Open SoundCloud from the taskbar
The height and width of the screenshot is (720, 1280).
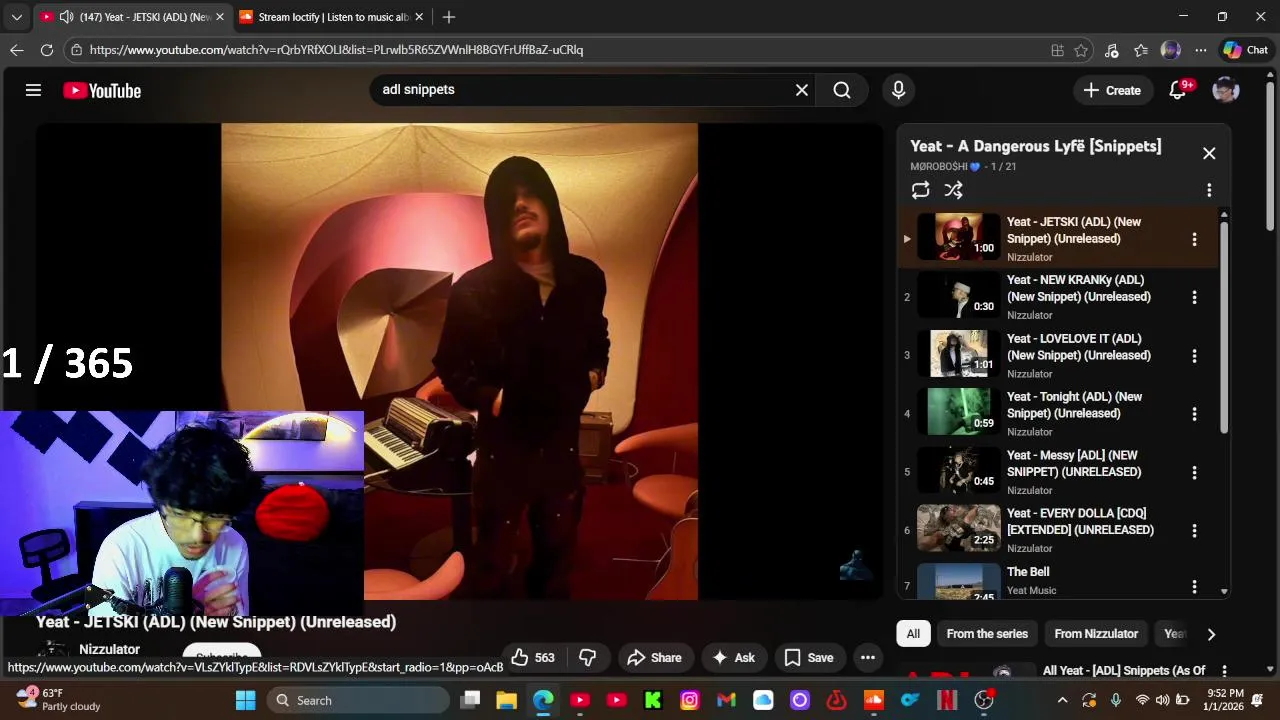[874, 700]
